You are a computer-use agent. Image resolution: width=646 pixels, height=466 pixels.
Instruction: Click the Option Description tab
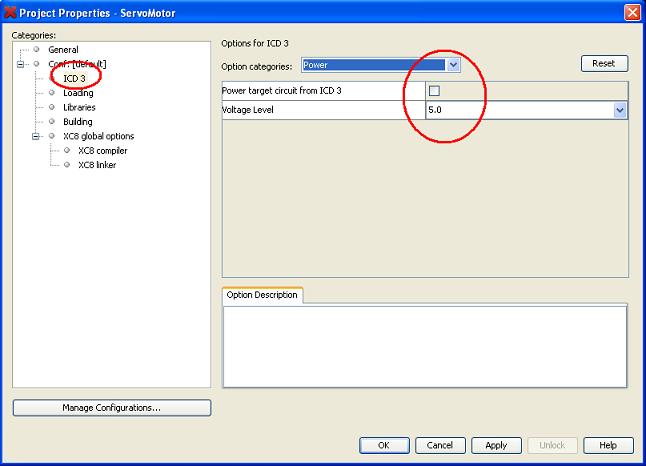pyautogui.click(x=262, y=295)
